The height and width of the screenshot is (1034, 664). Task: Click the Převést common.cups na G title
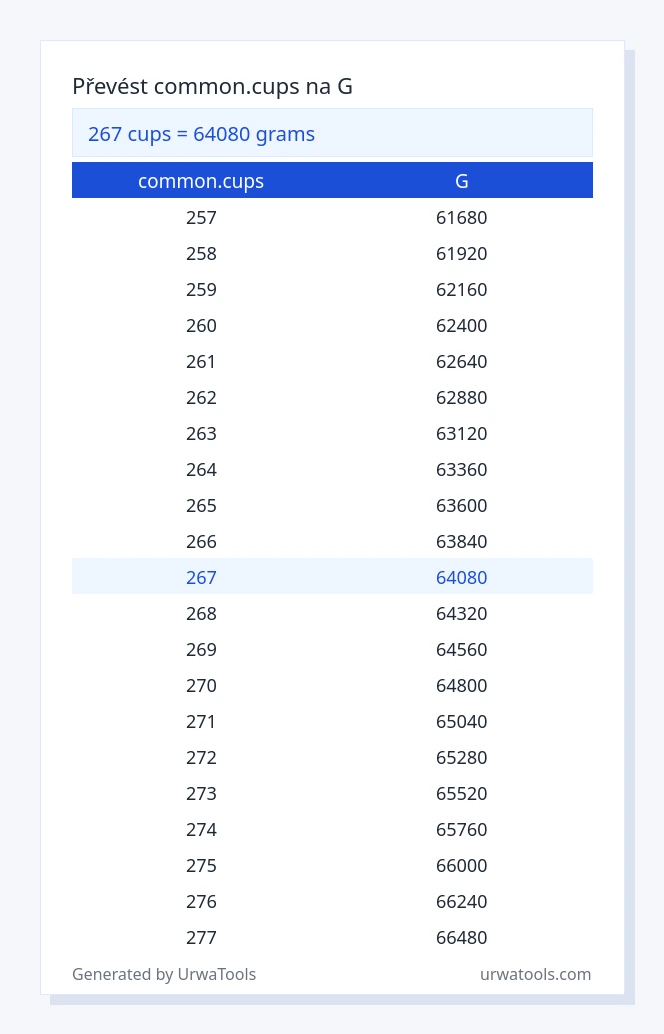coord(212,86)
